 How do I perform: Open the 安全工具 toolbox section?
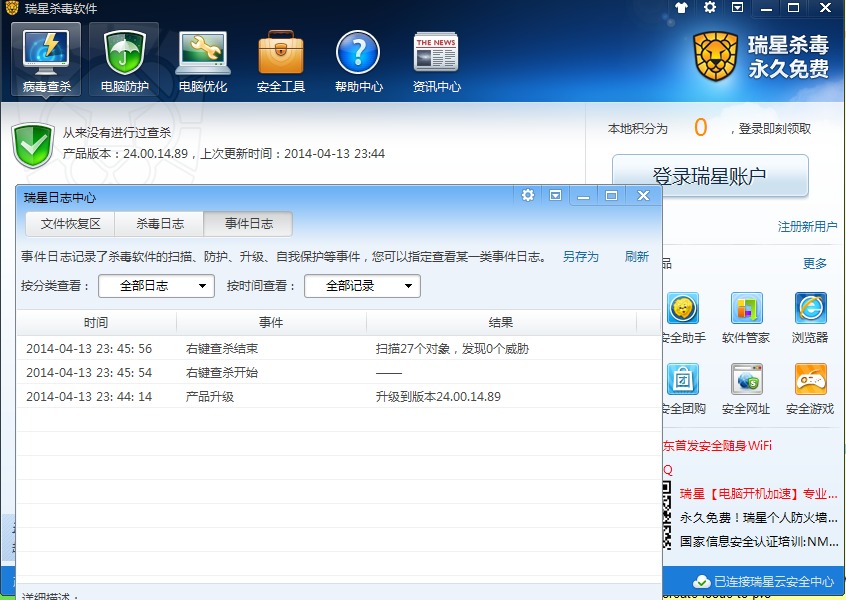(x=281, y=61)
